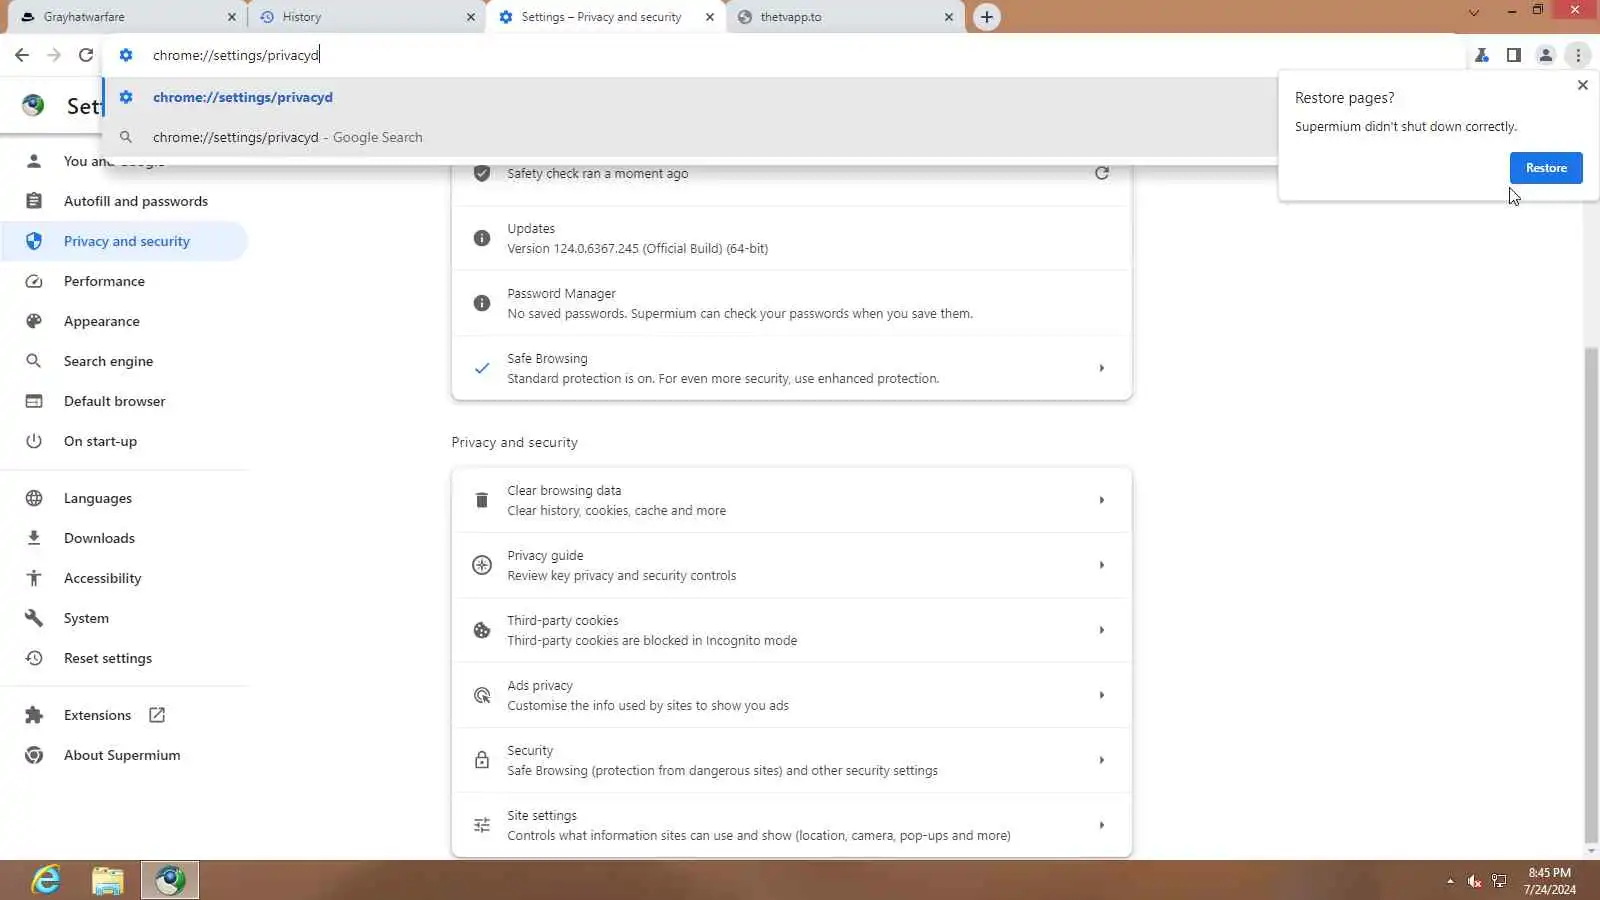The image size is (1600, 900).
Task: Click the Default browser window icon
Action: (x=34, y=401)
